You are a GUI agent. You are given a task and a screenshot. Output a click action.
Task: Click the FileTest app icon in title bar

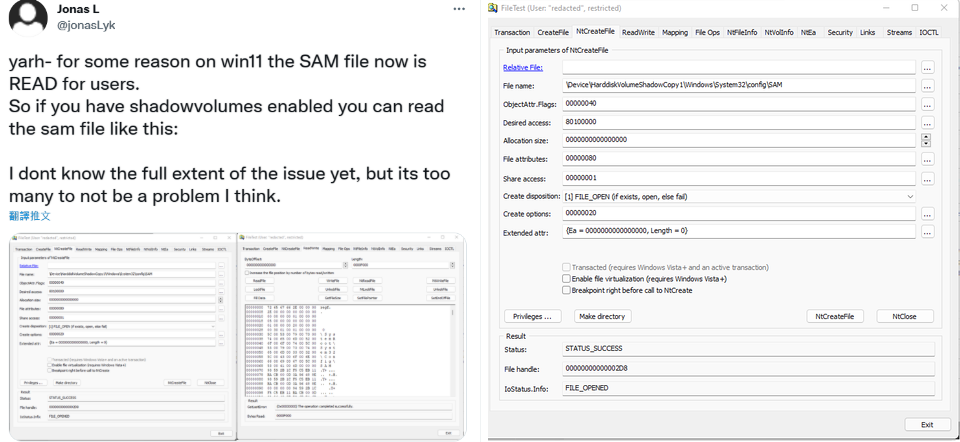pyautogui.click(x=493, y=8)
